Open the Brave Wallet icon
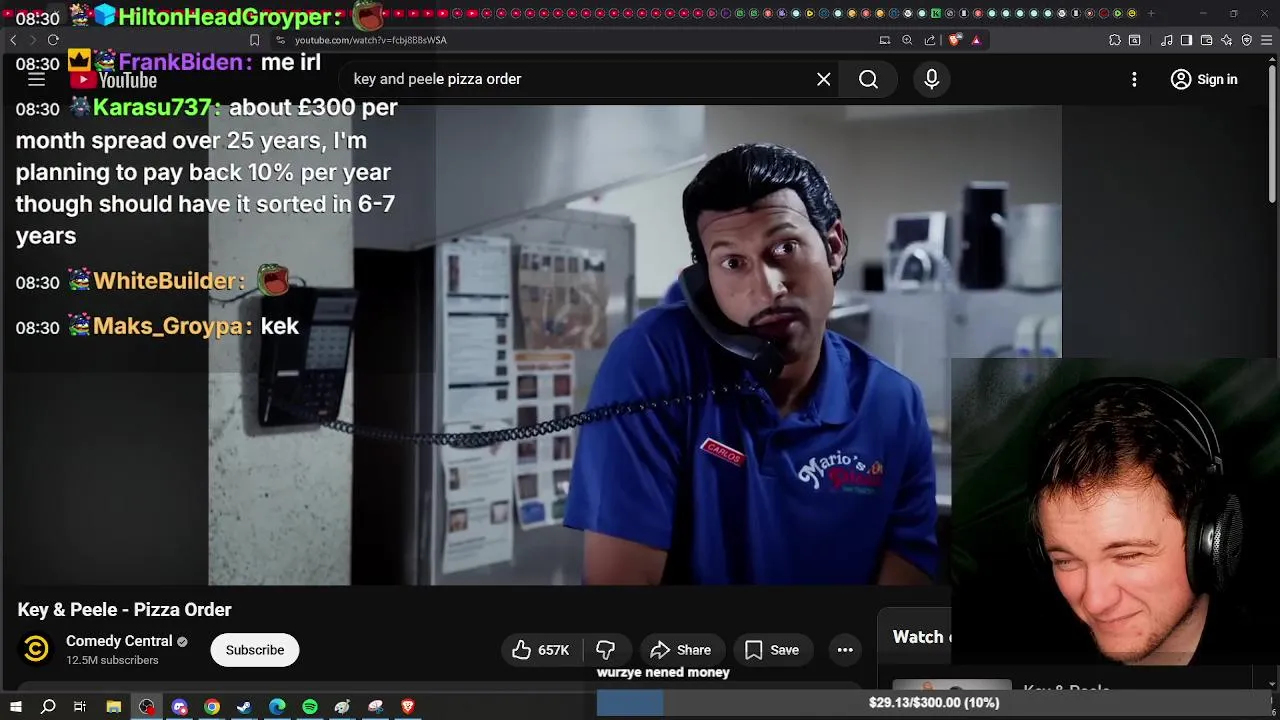Image resolution: width=1280 pixels, height=720 pixels. 1207,40
